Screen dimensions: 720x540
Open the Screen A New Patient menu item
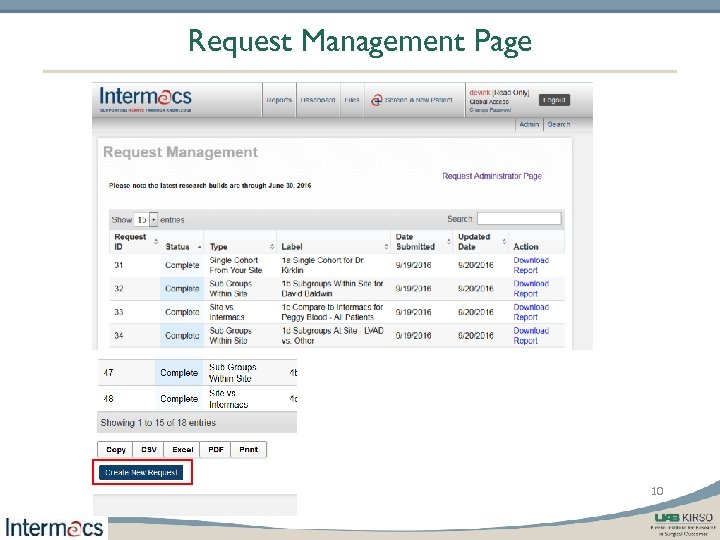[418, 100]
